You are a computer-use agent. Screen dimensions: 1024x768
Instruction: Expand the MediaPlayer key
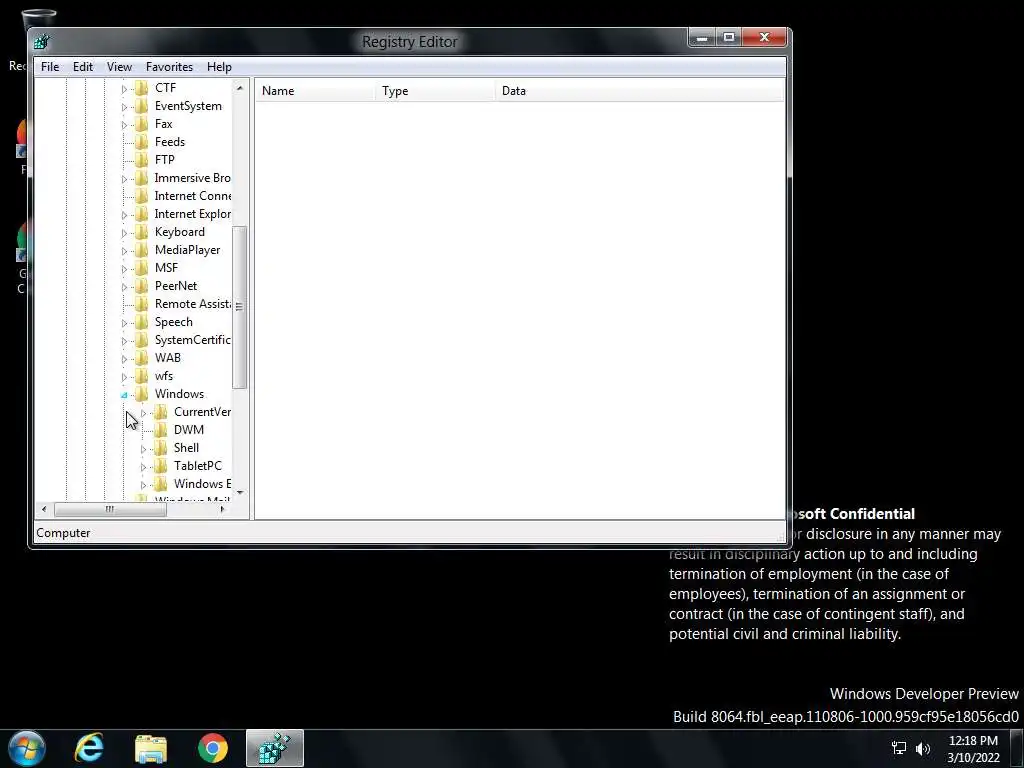[124, 251]
